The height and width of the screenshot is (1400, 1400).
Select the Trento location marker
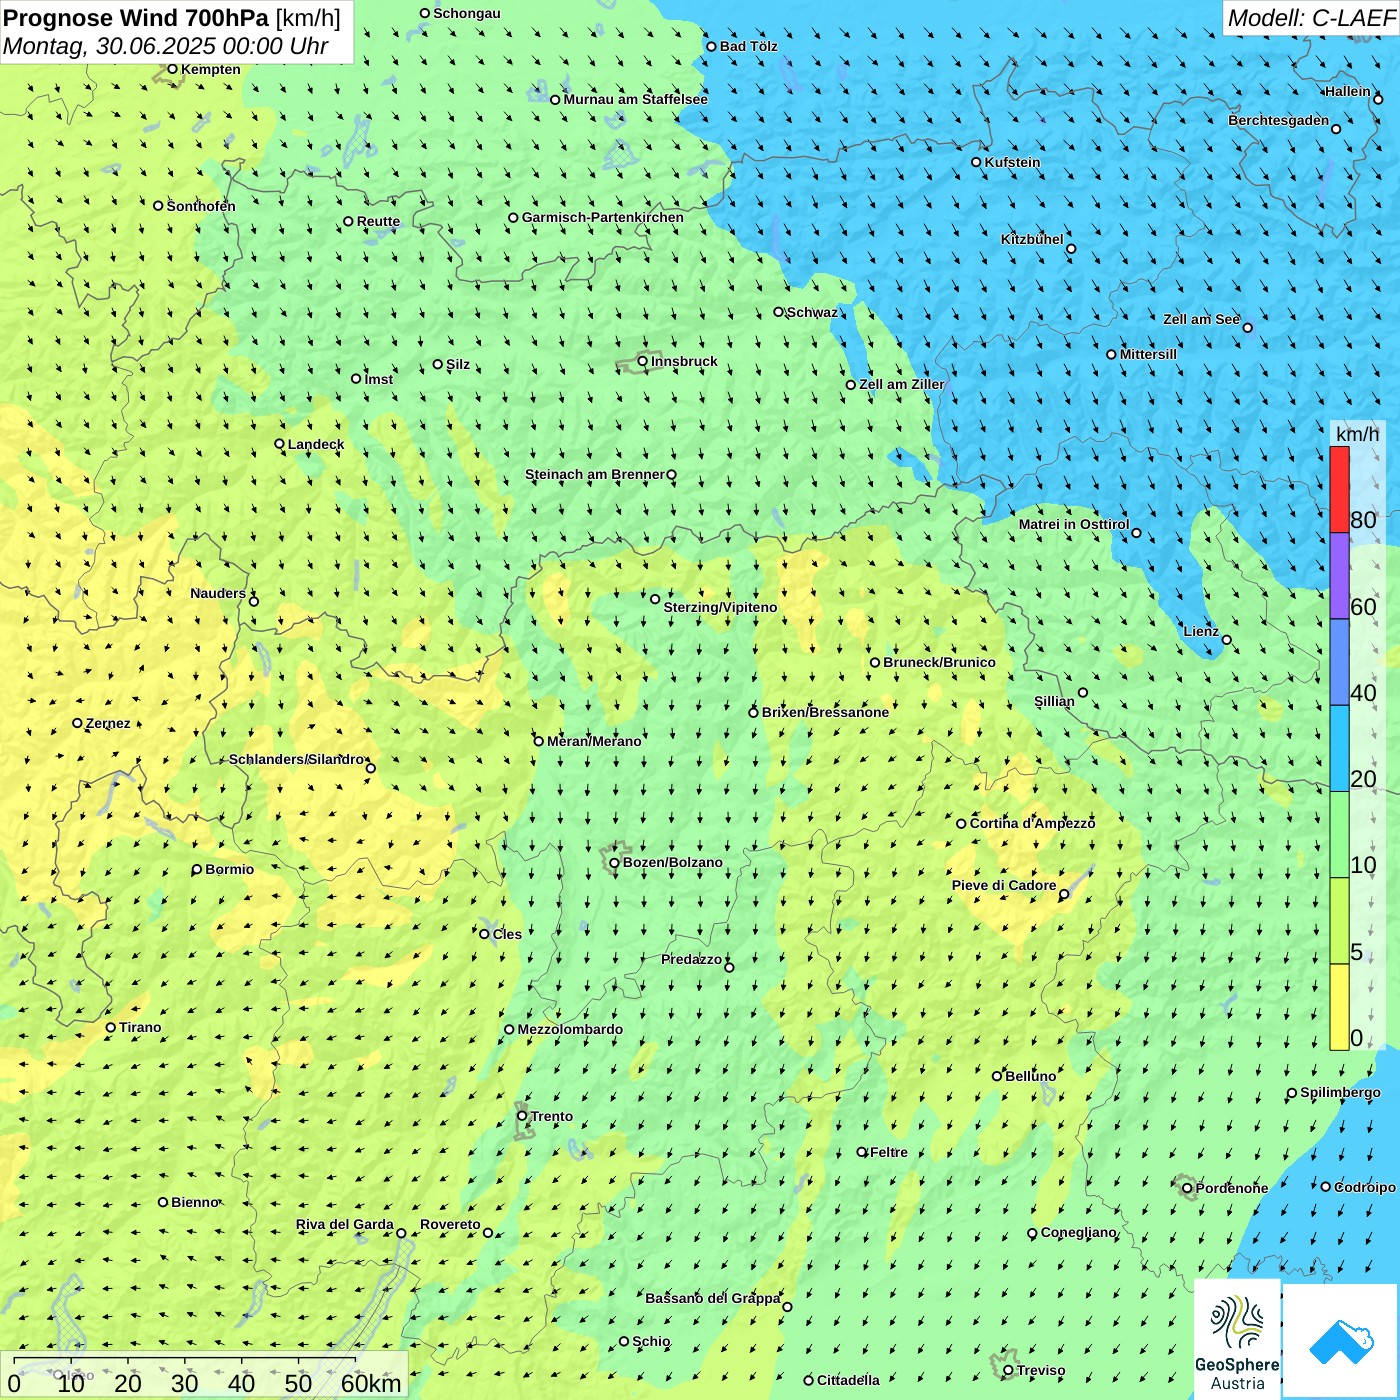click(x=522, y=1116)
